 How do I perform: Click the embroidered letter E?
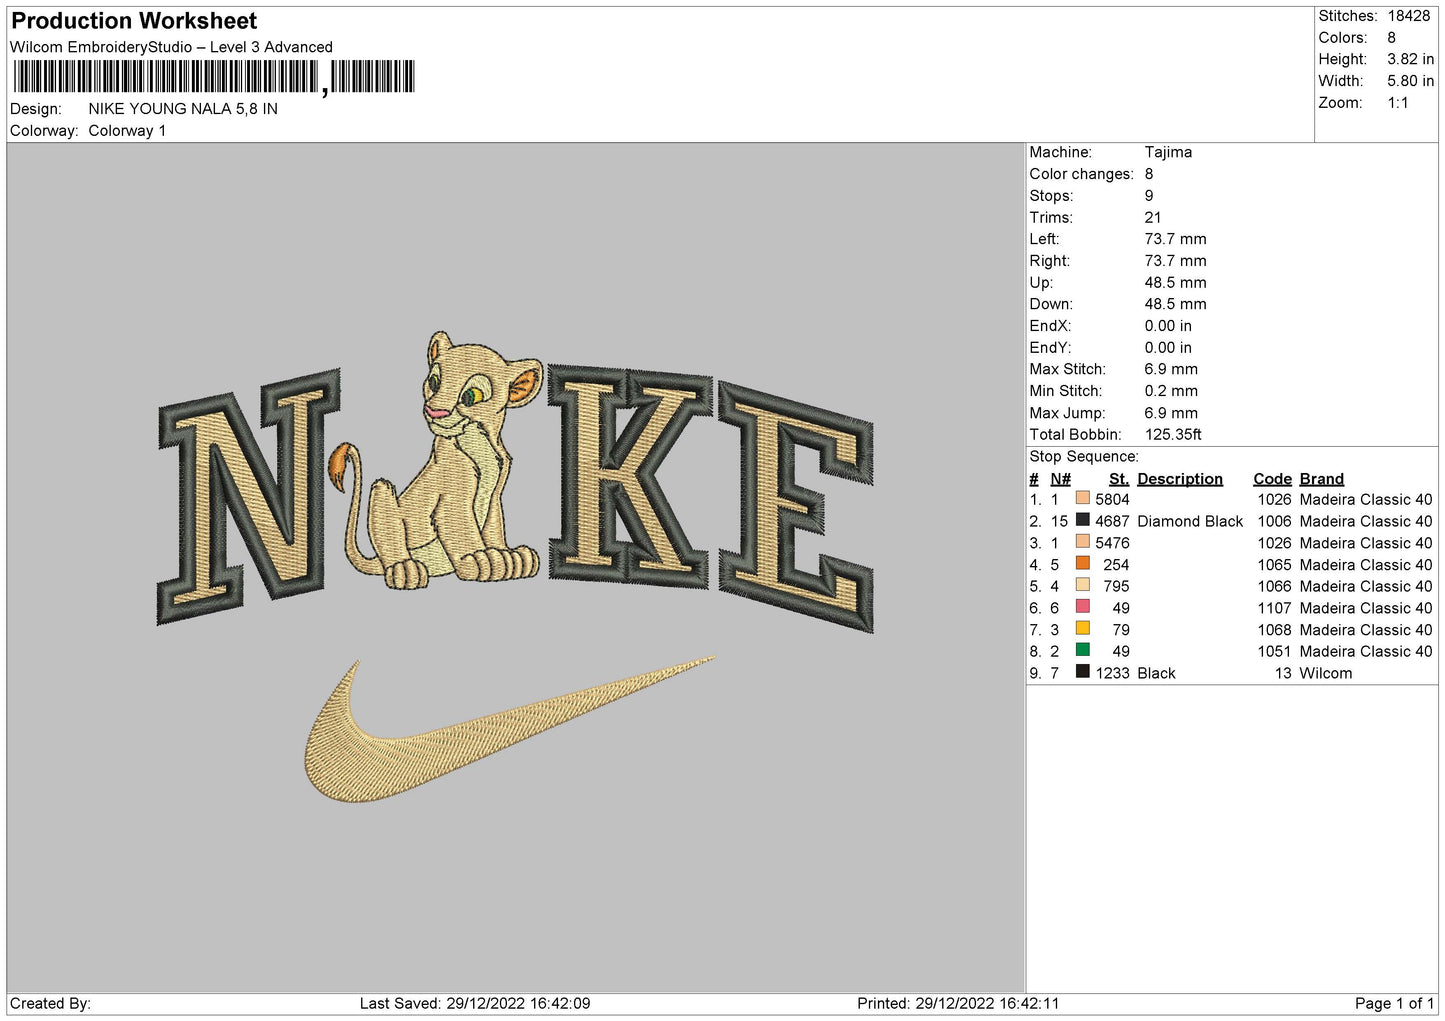pyautogui.click(x=795, y=506)
